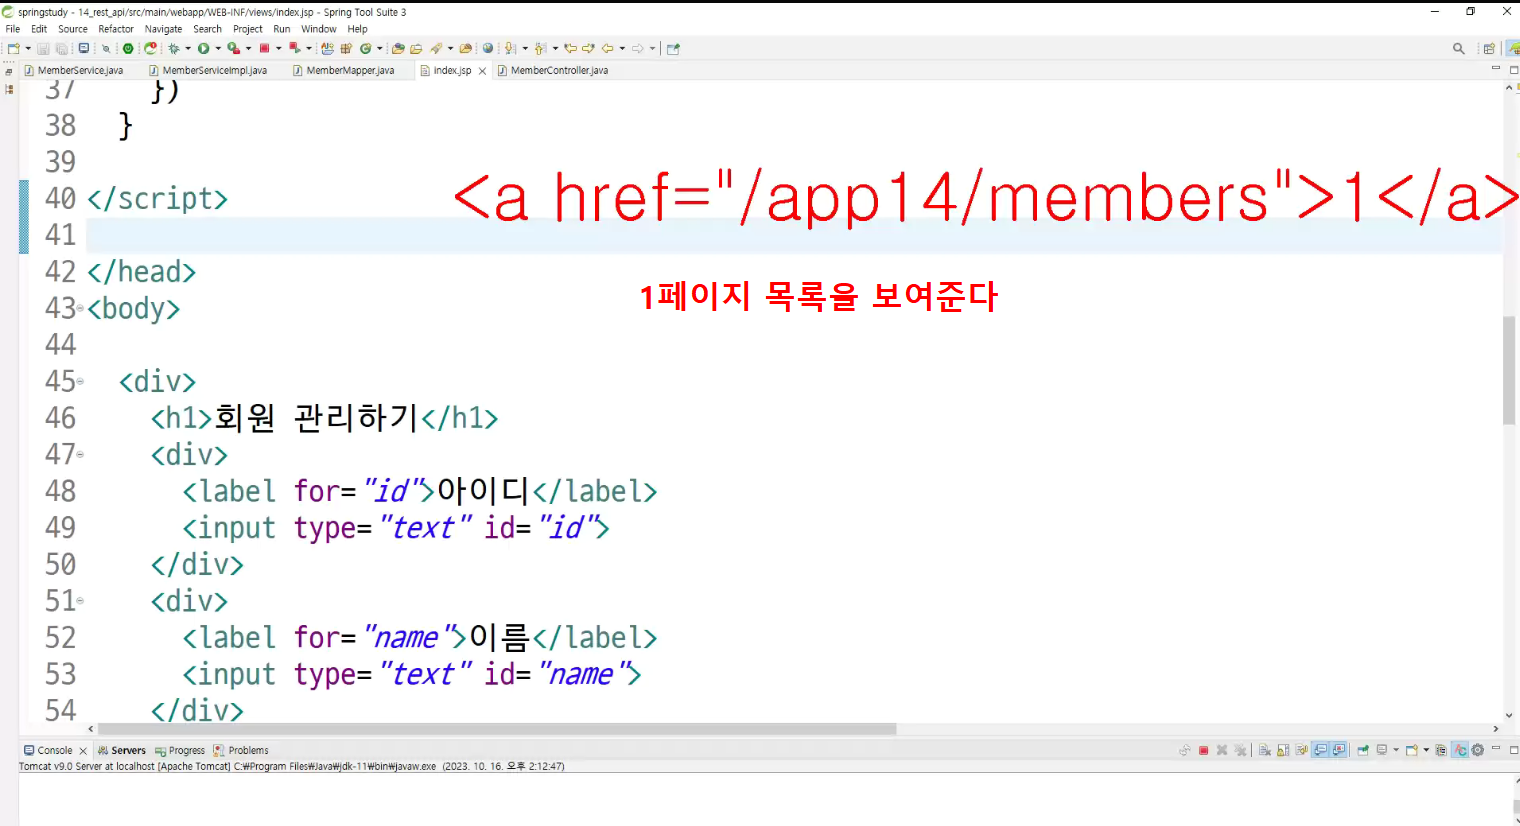Click the red Terminate icon in main toolbar
The height and width of the screenshot is (826, 1520).
pos(264,48)
